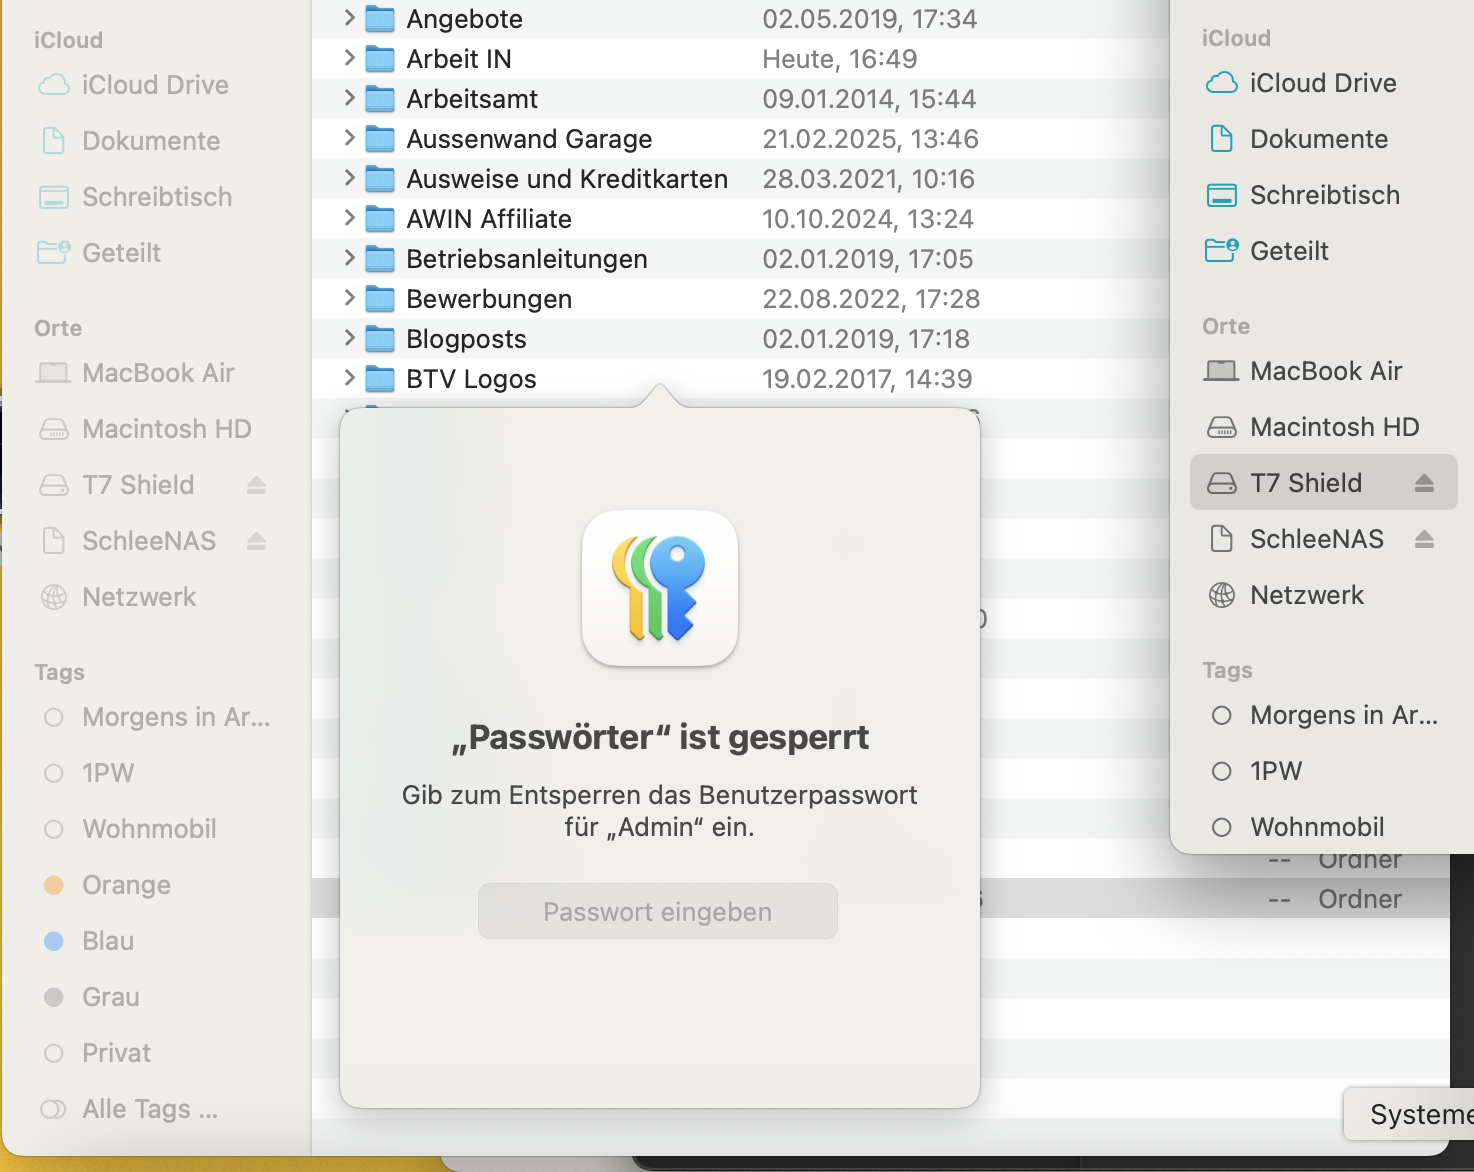This screenshot has width=1474, height=1172.
Task: Click the date '22.08.2022, 17:28'
Action: 871,299
